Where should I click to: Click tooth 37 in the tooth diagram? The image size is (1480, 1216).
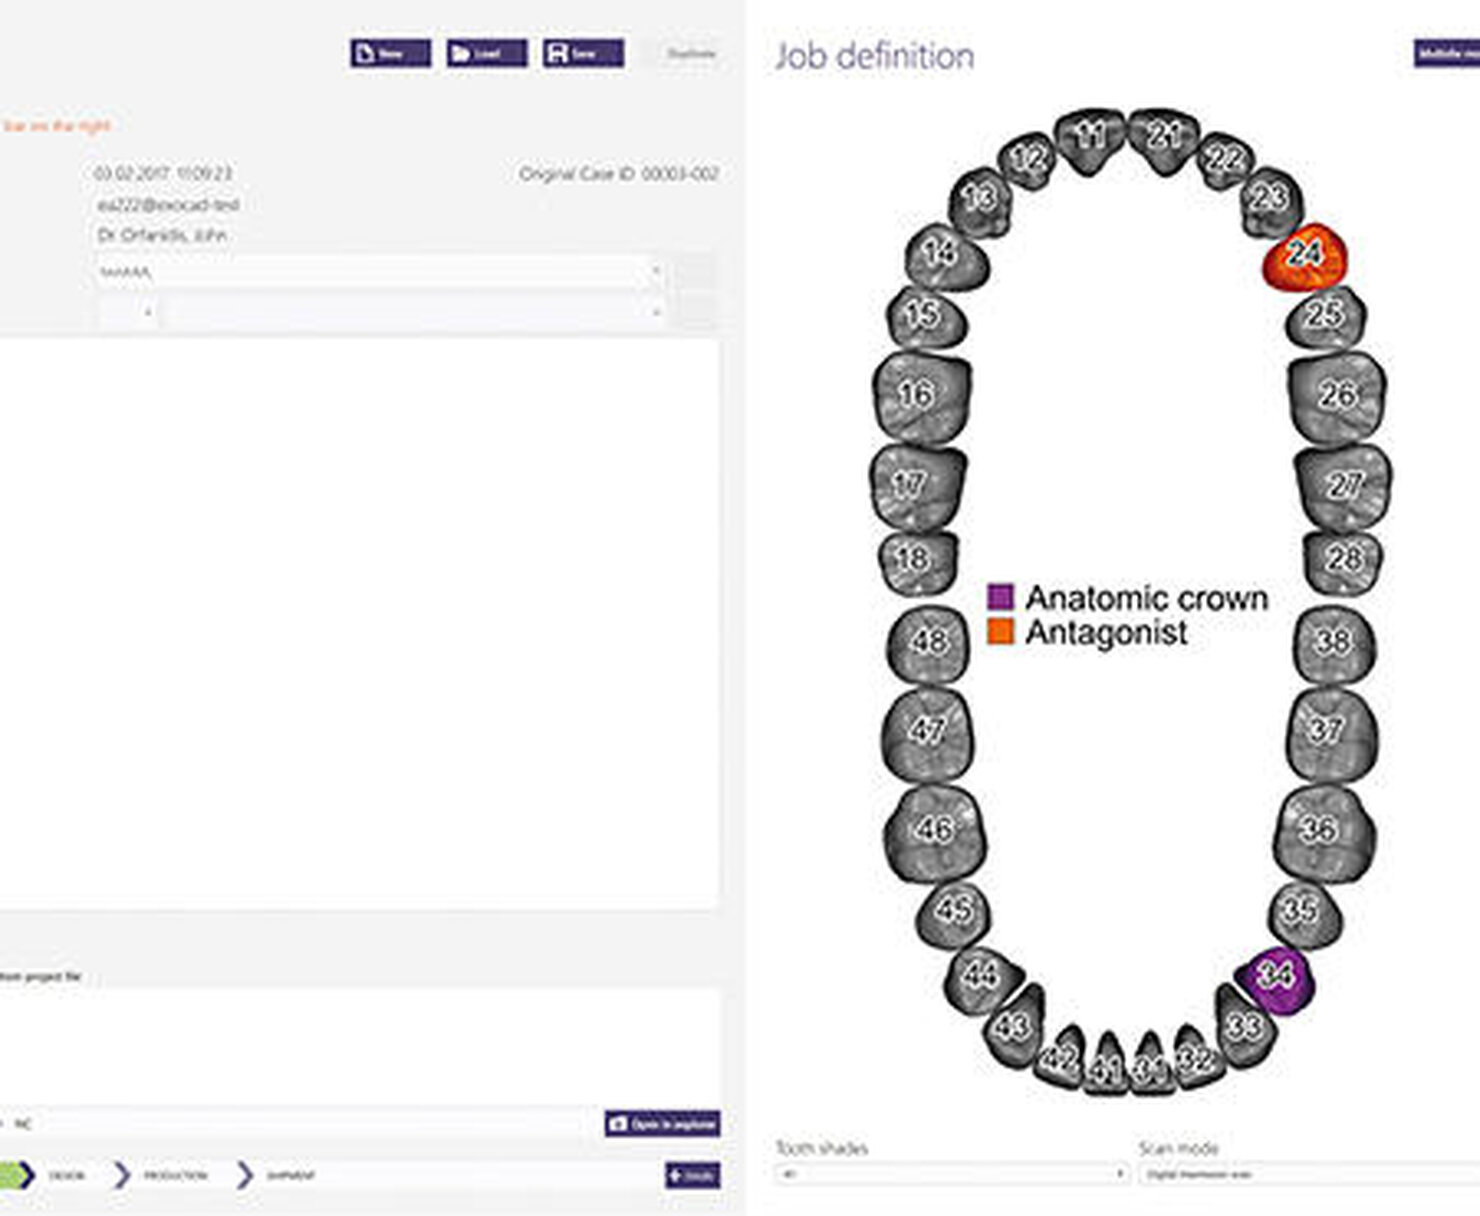tap(1329, 731)
